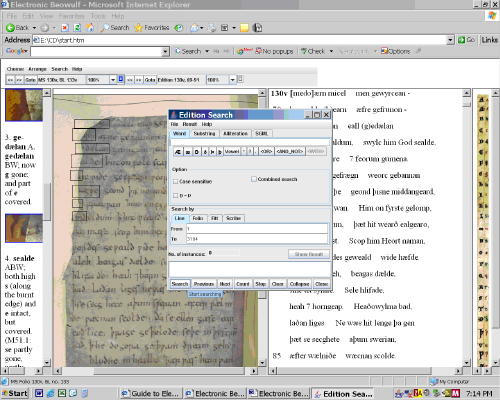Stop page loading with red X icon
This screenshot has width=500, height=400.
(x=65, y=28)
